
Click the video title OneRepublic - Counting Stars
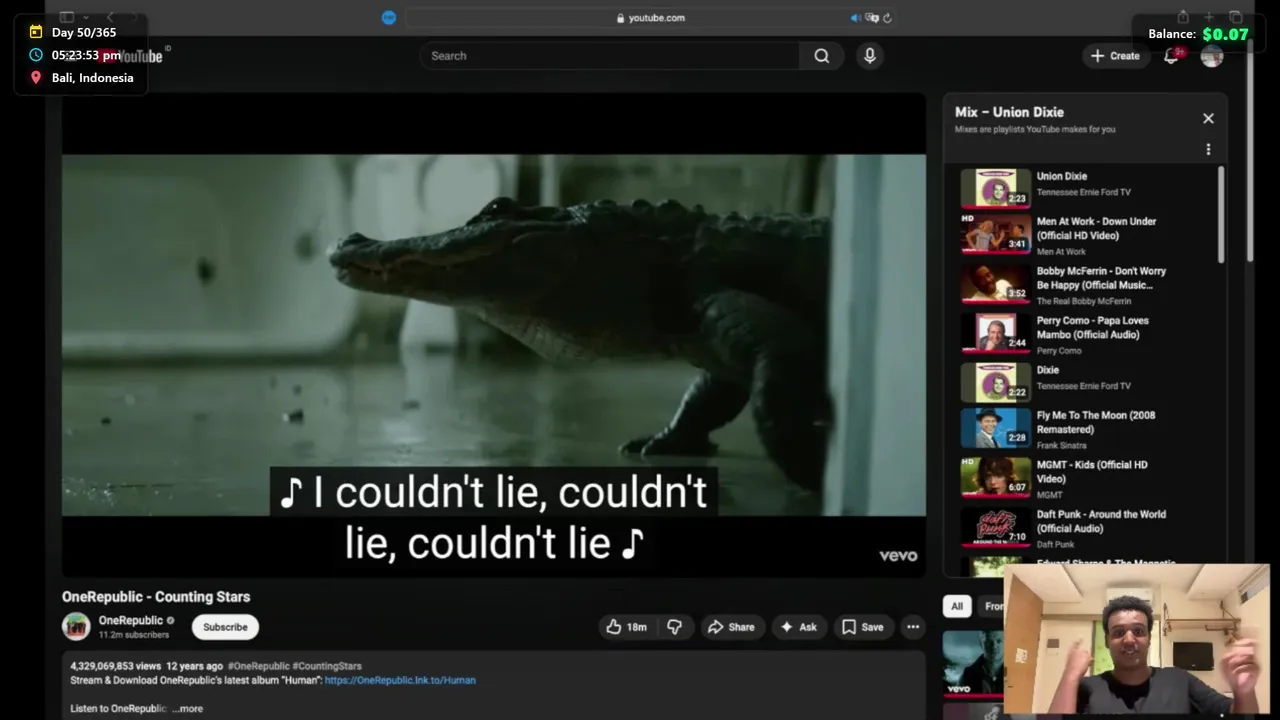pyautogui.click(x=156, y=597)
